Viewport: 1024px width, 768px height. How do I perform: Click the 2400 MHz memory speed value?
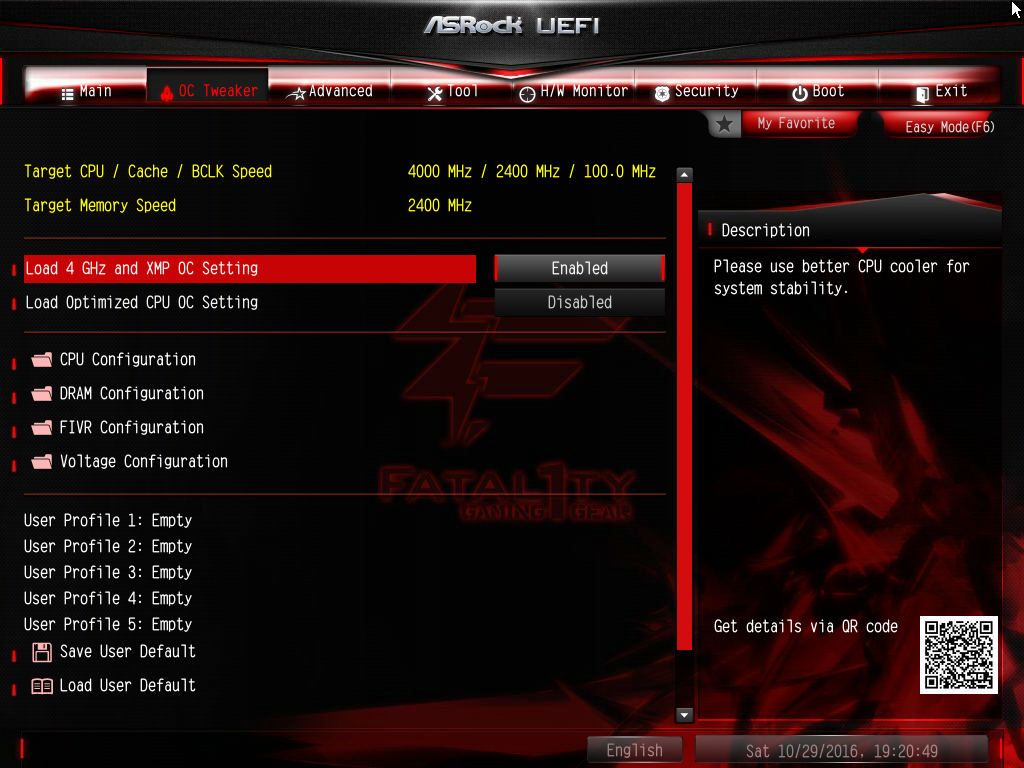(440, 206)
